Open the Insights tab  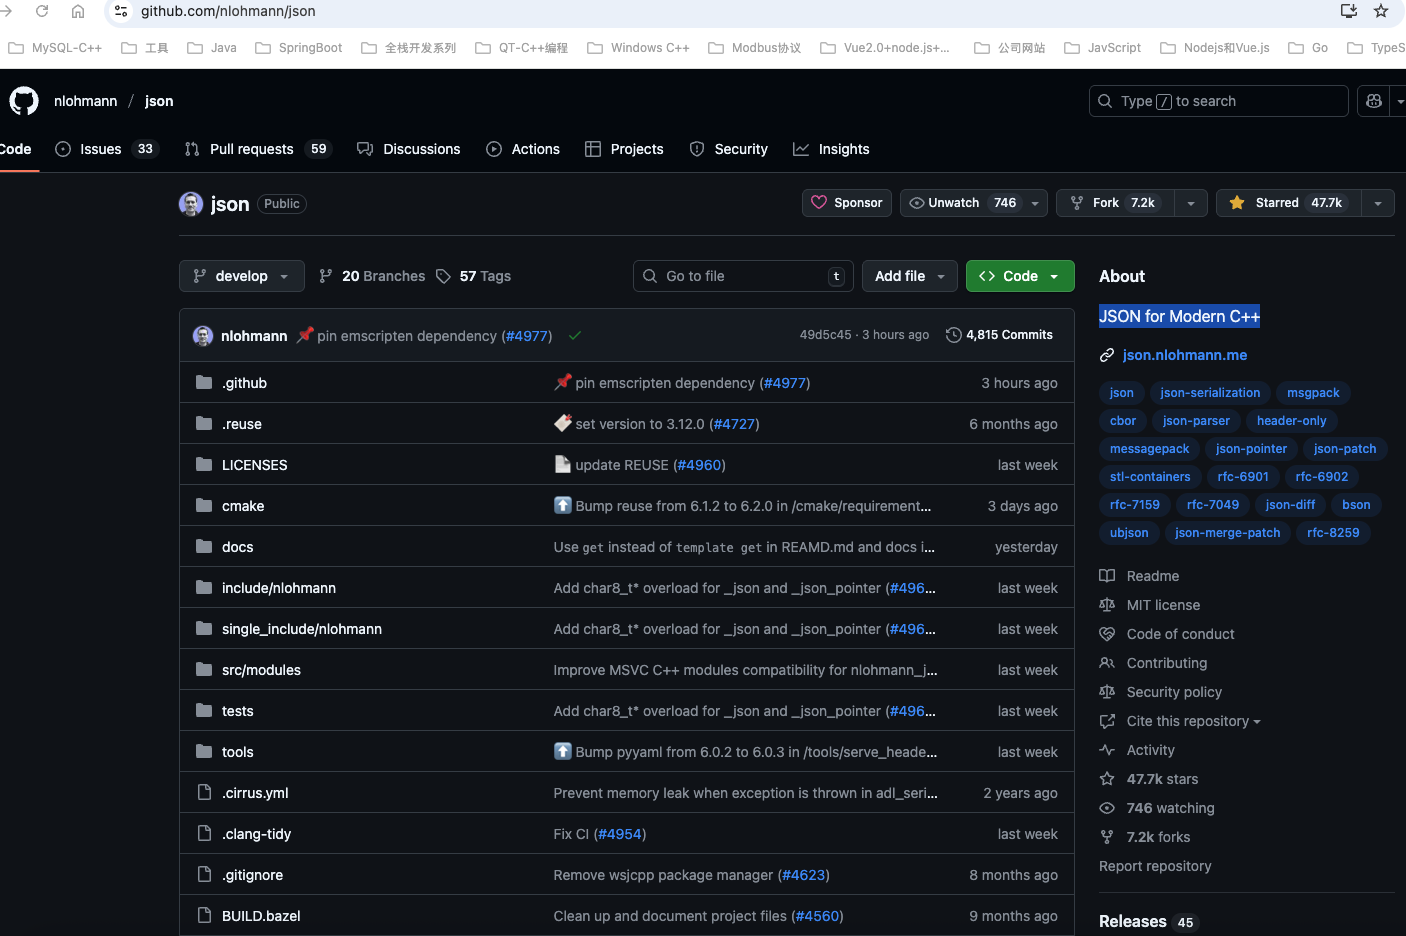[831, 149]
